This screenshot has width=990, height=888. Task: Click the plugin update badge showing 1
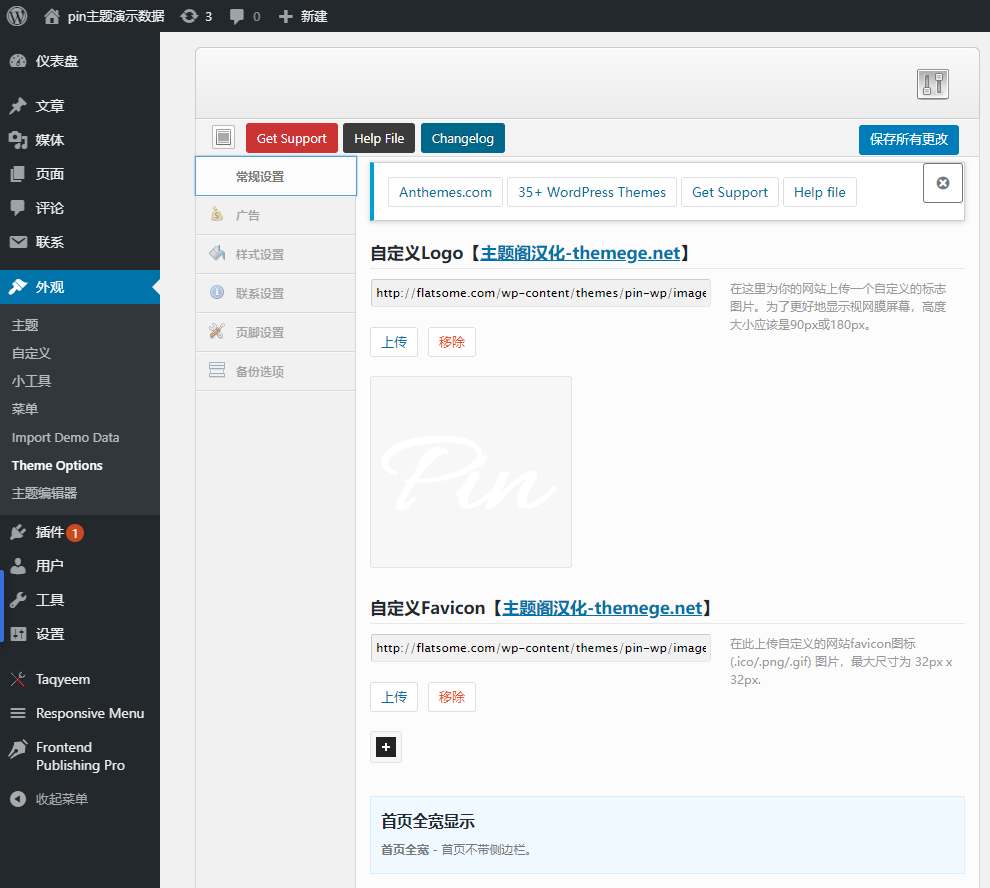(75, 533)
